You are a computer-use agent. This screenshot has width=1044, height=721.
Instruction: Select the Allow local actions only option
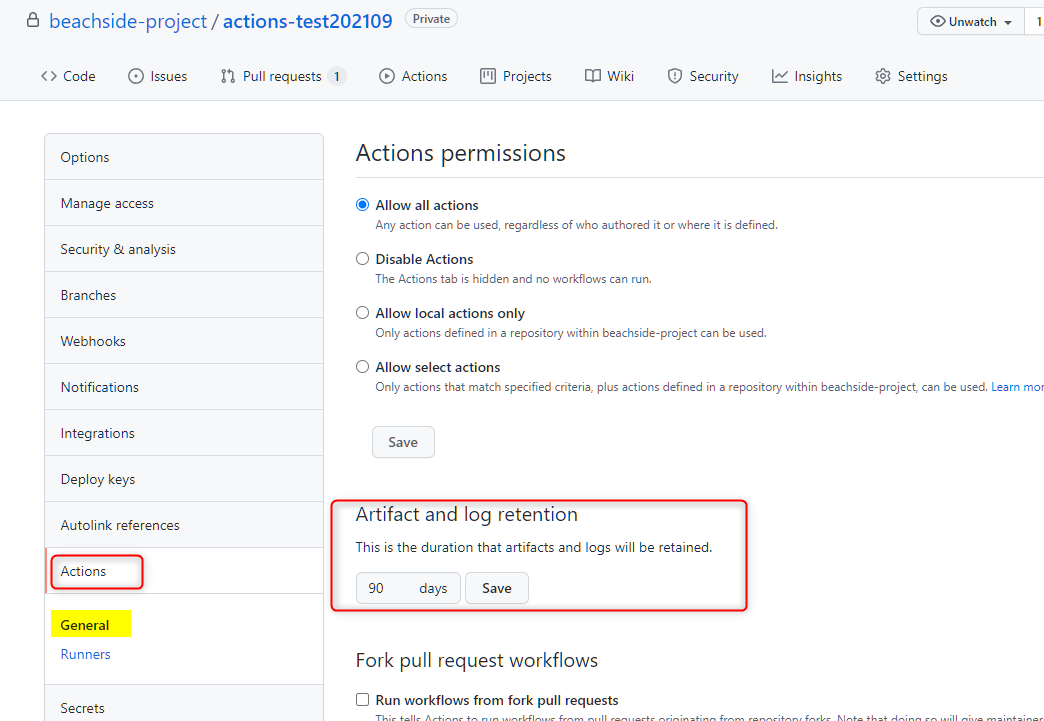[362, 312]
